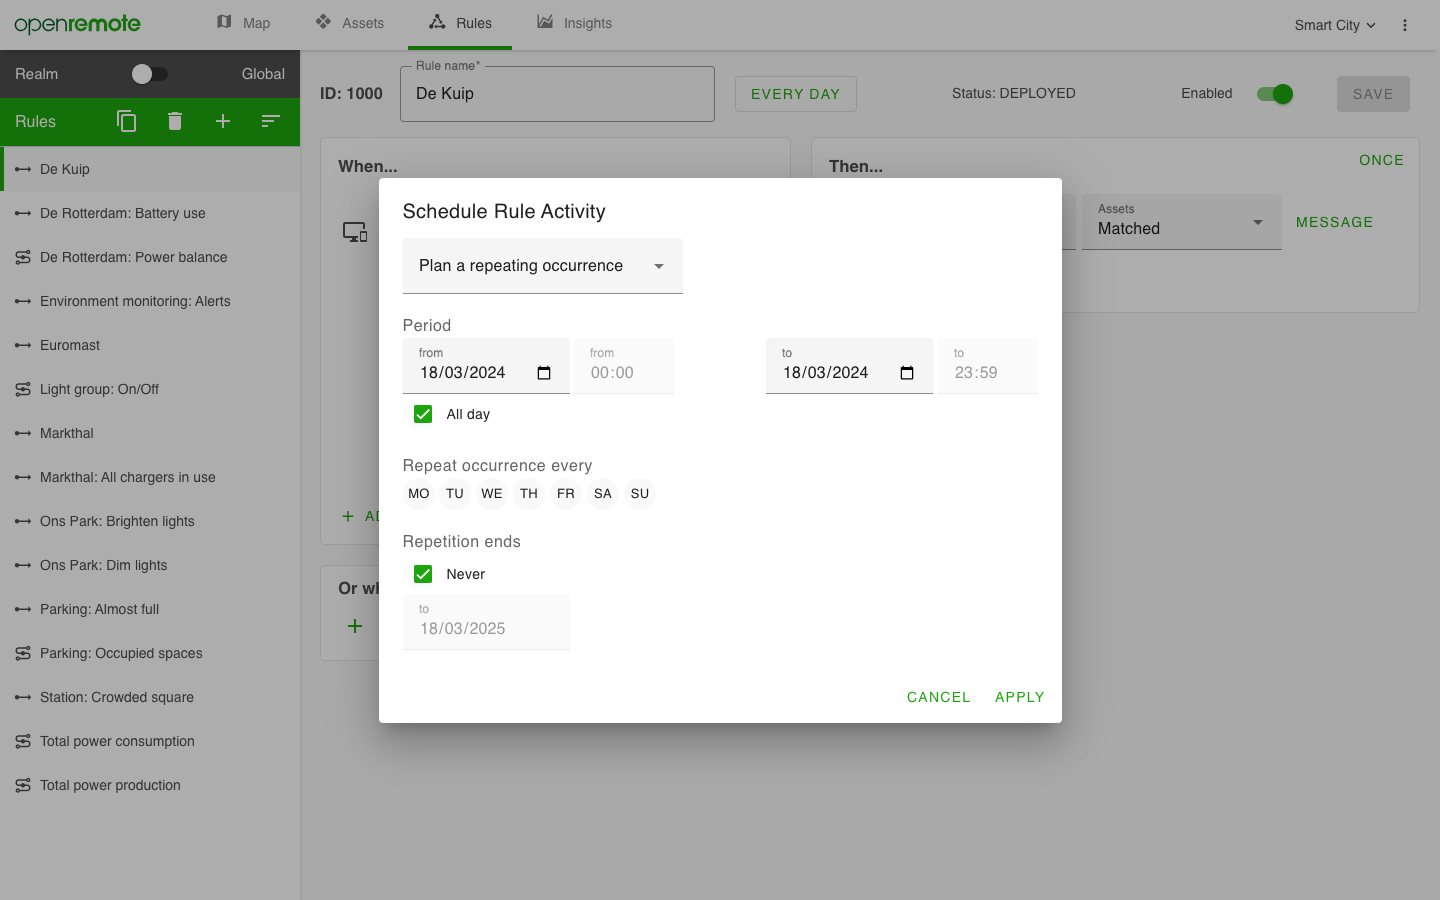Viewport: 1440px width, 900px height.
Task: Click the loop icon beside Total power consumption
Action: coord(22,741)
